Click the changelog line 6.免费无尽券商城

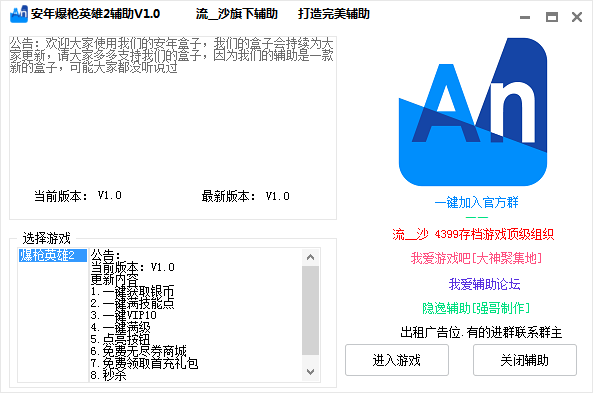[138, 351]
